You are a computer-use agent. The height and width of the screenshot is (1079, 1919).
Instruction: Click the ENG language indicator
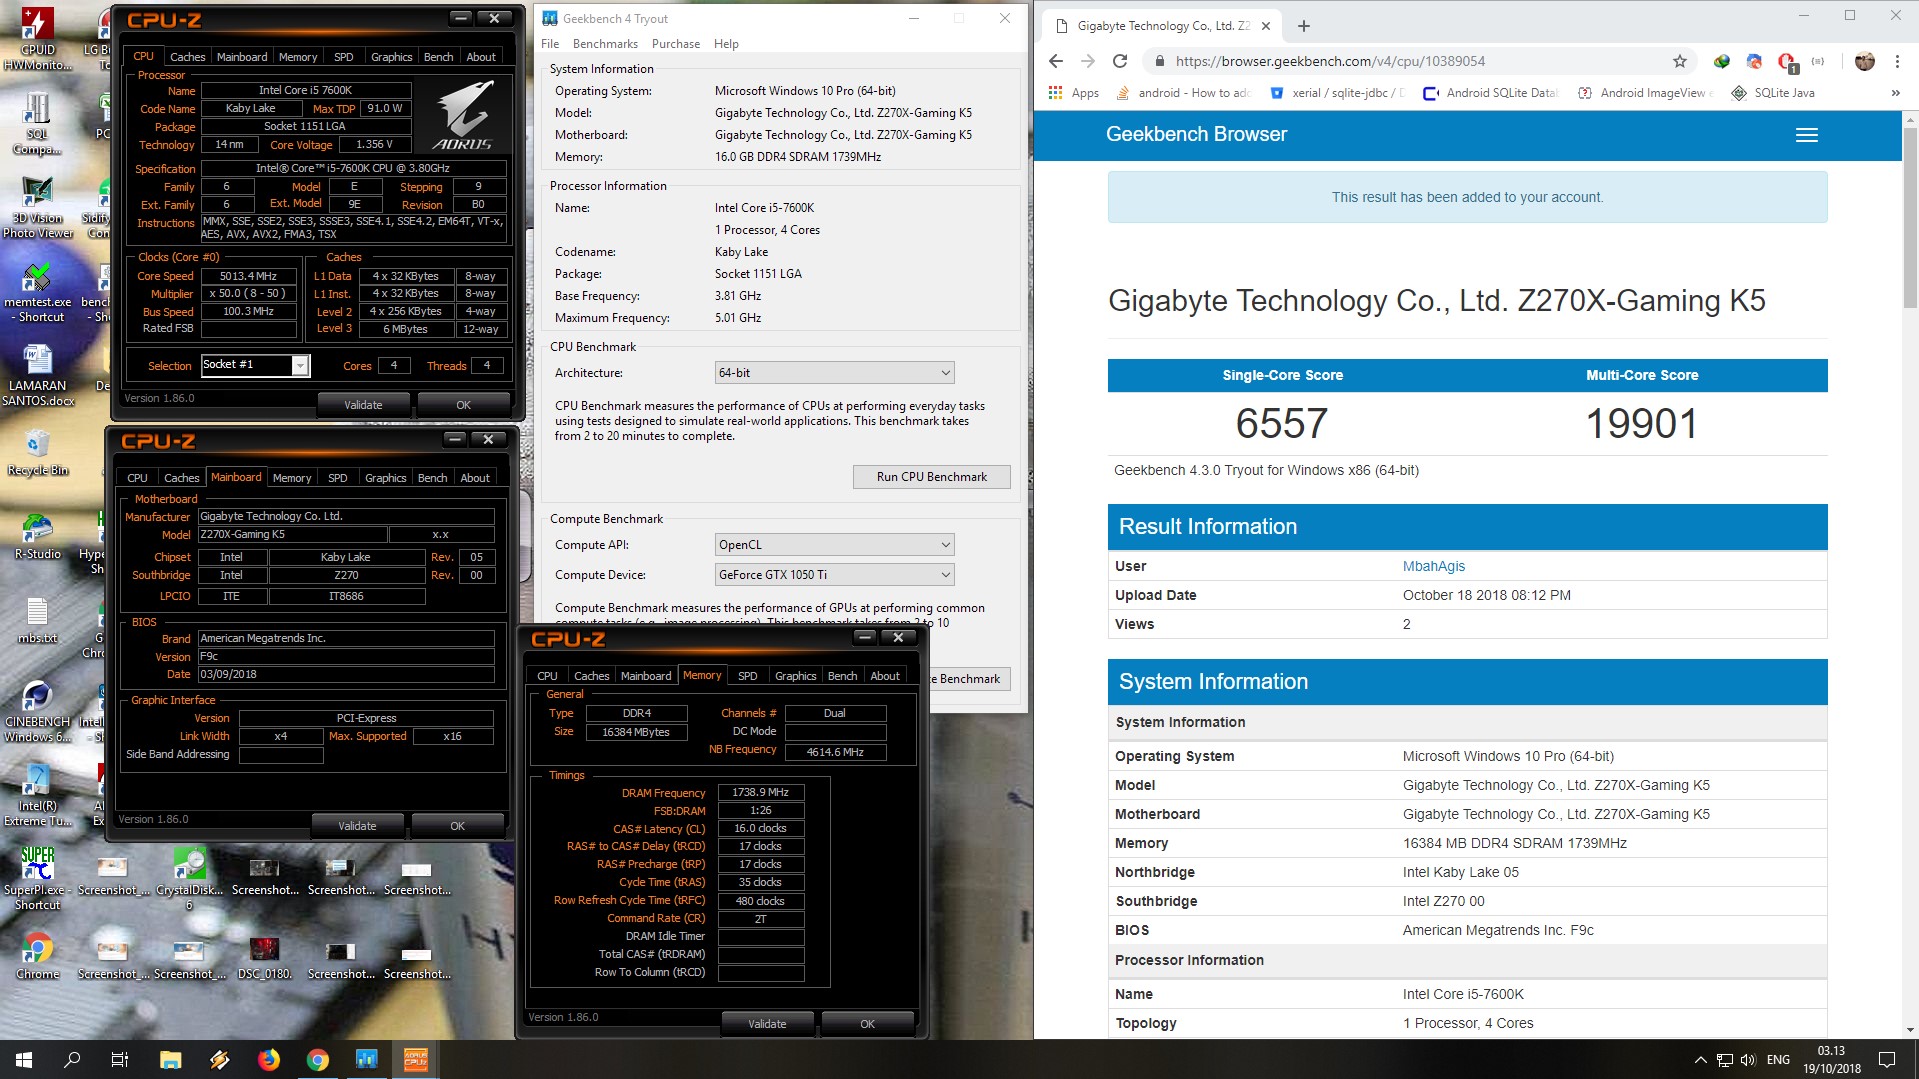click(1778, 1060)
